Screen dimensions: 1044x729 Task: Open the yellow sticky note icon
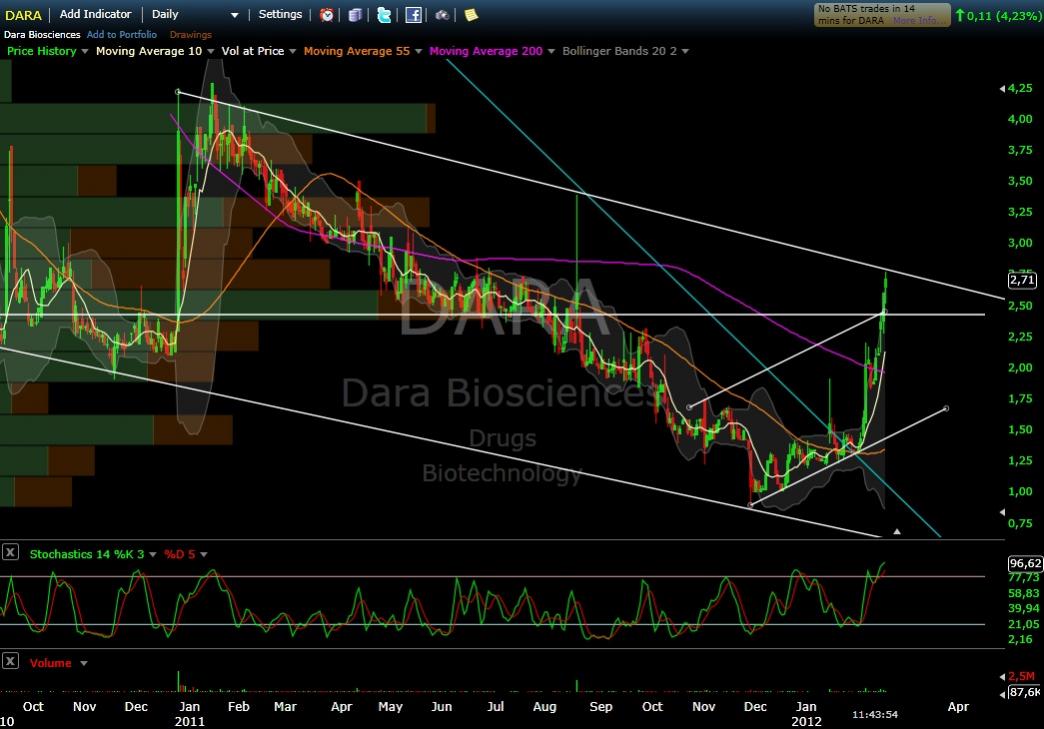point(470,15)
